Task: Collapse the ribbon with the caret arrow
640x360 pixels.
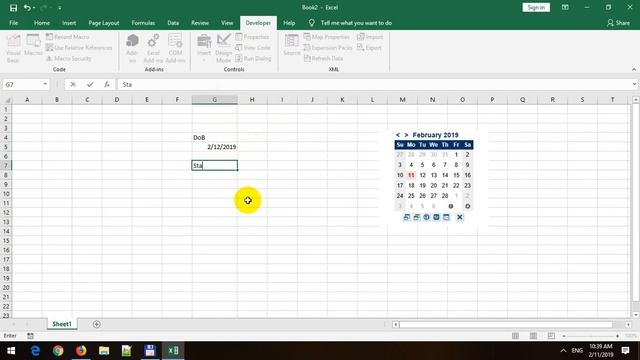Action: [633, 69]
